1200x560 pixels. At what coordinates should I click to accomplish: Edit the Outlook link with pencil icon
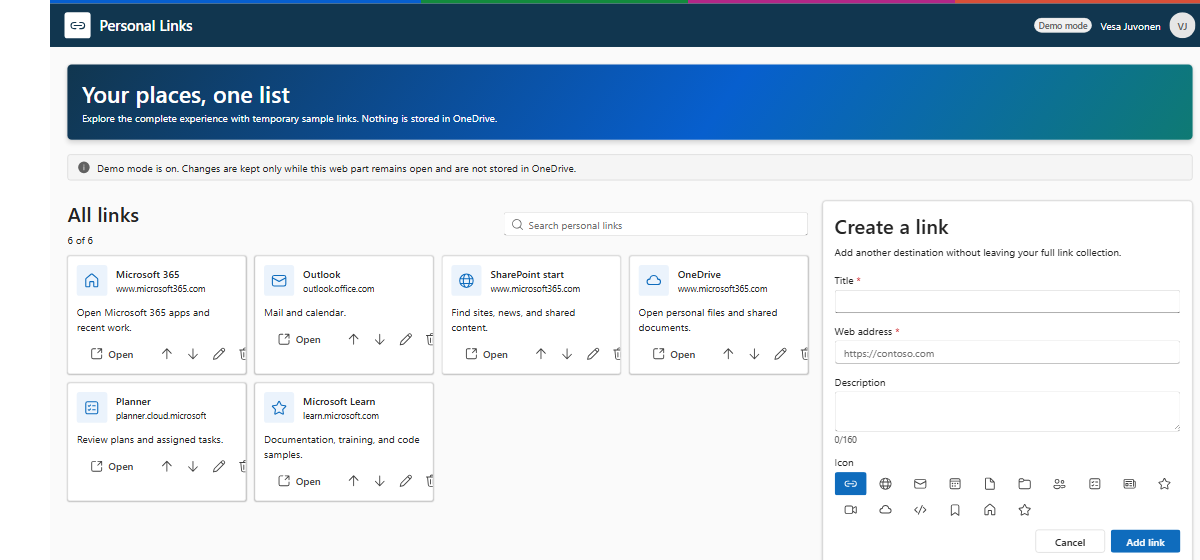point(406,339)
